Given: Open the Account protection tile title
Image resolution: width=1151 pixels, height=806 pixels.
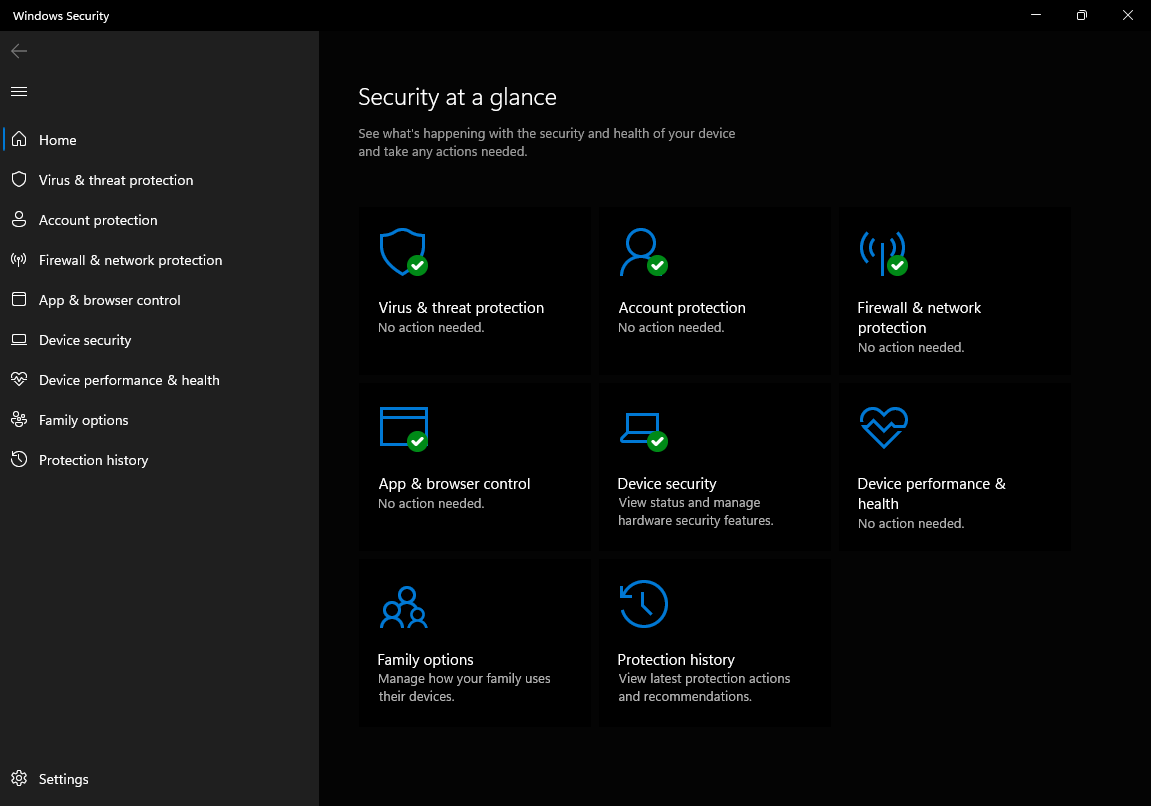Looking at the screenshot, I should click(682, 308).
